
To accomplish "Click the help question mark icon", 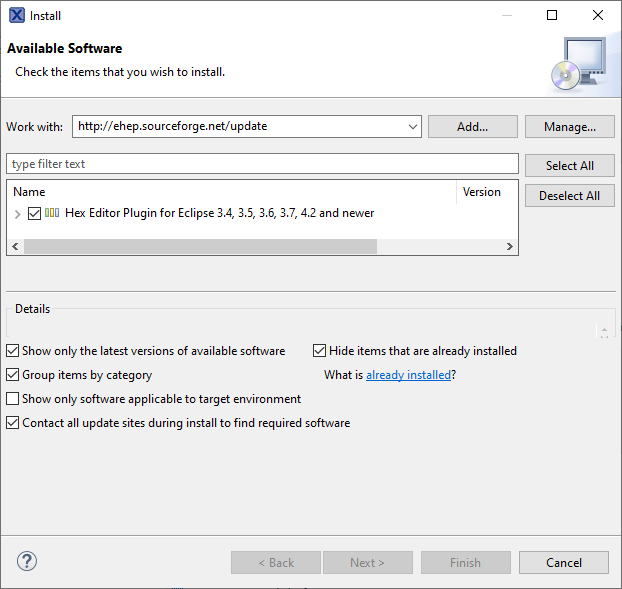I will point(27,561).
